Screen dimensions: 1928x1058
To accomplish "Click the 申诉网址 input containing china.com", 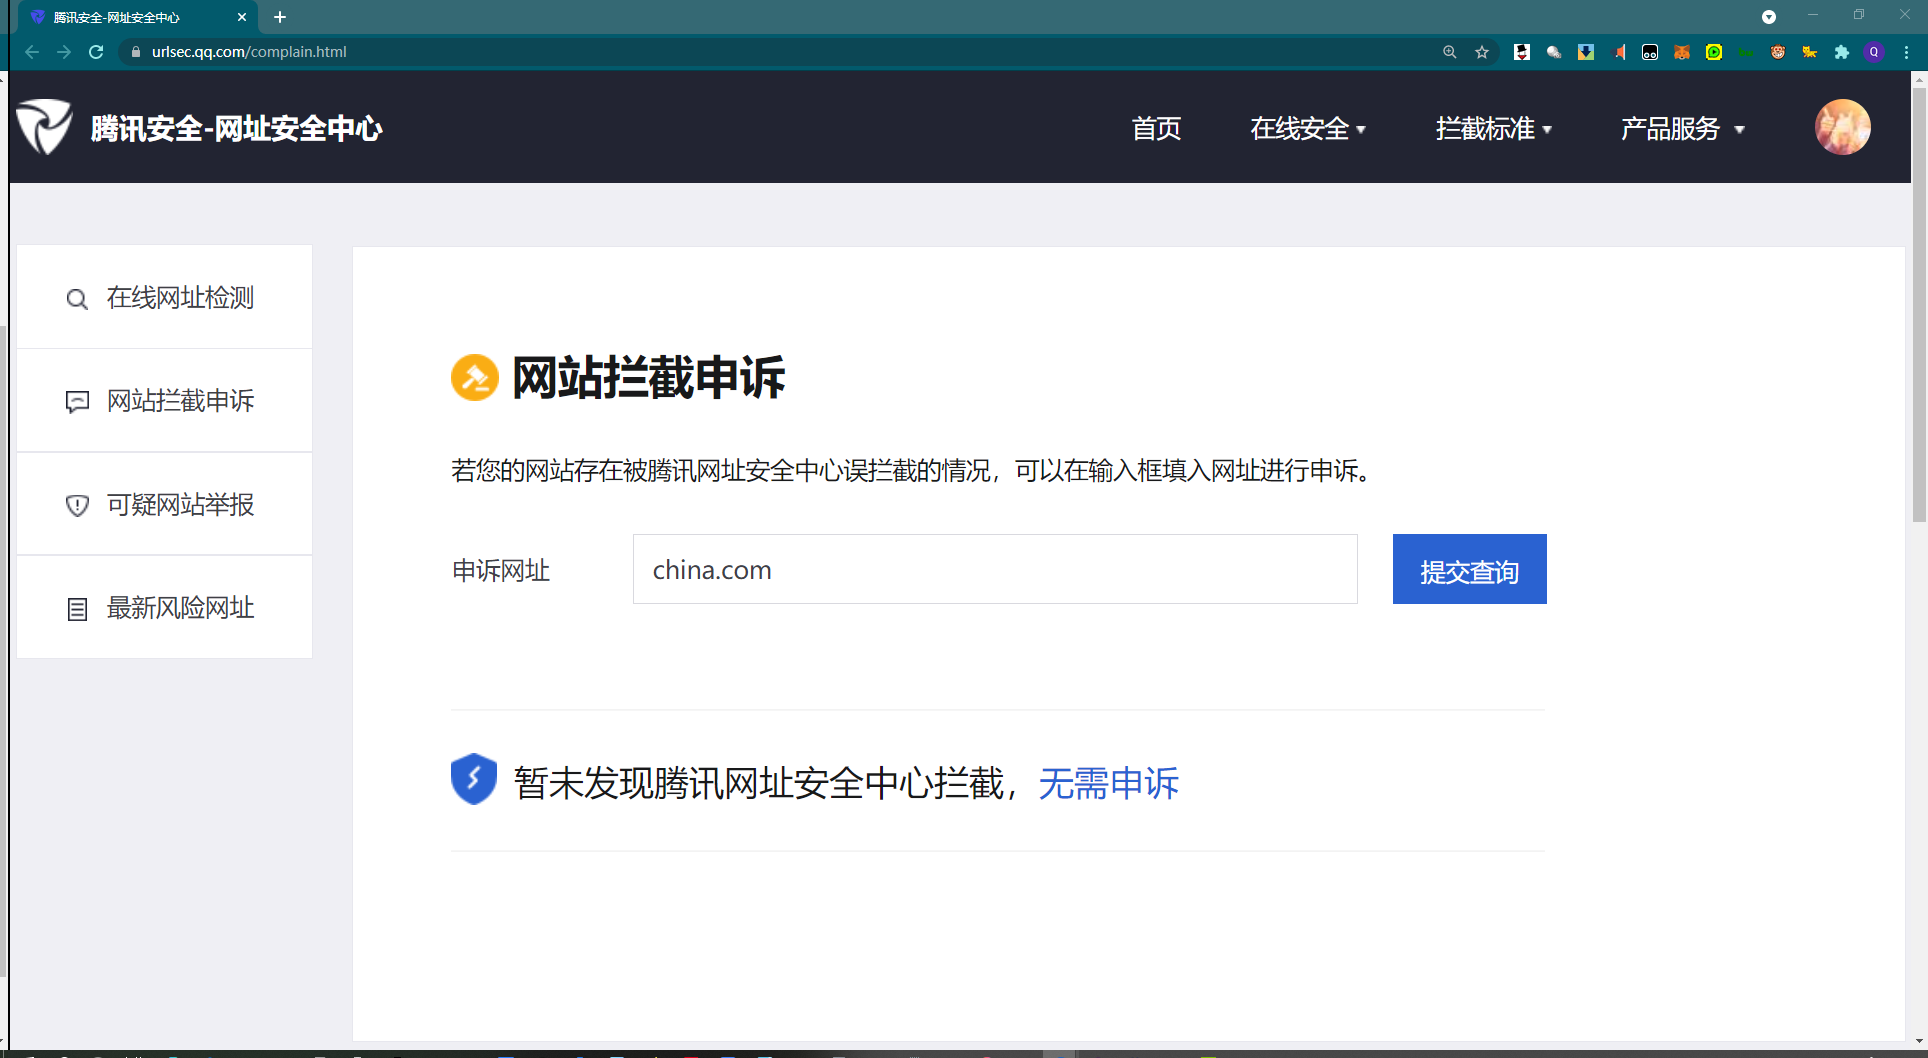I will (x=994, y=570).
